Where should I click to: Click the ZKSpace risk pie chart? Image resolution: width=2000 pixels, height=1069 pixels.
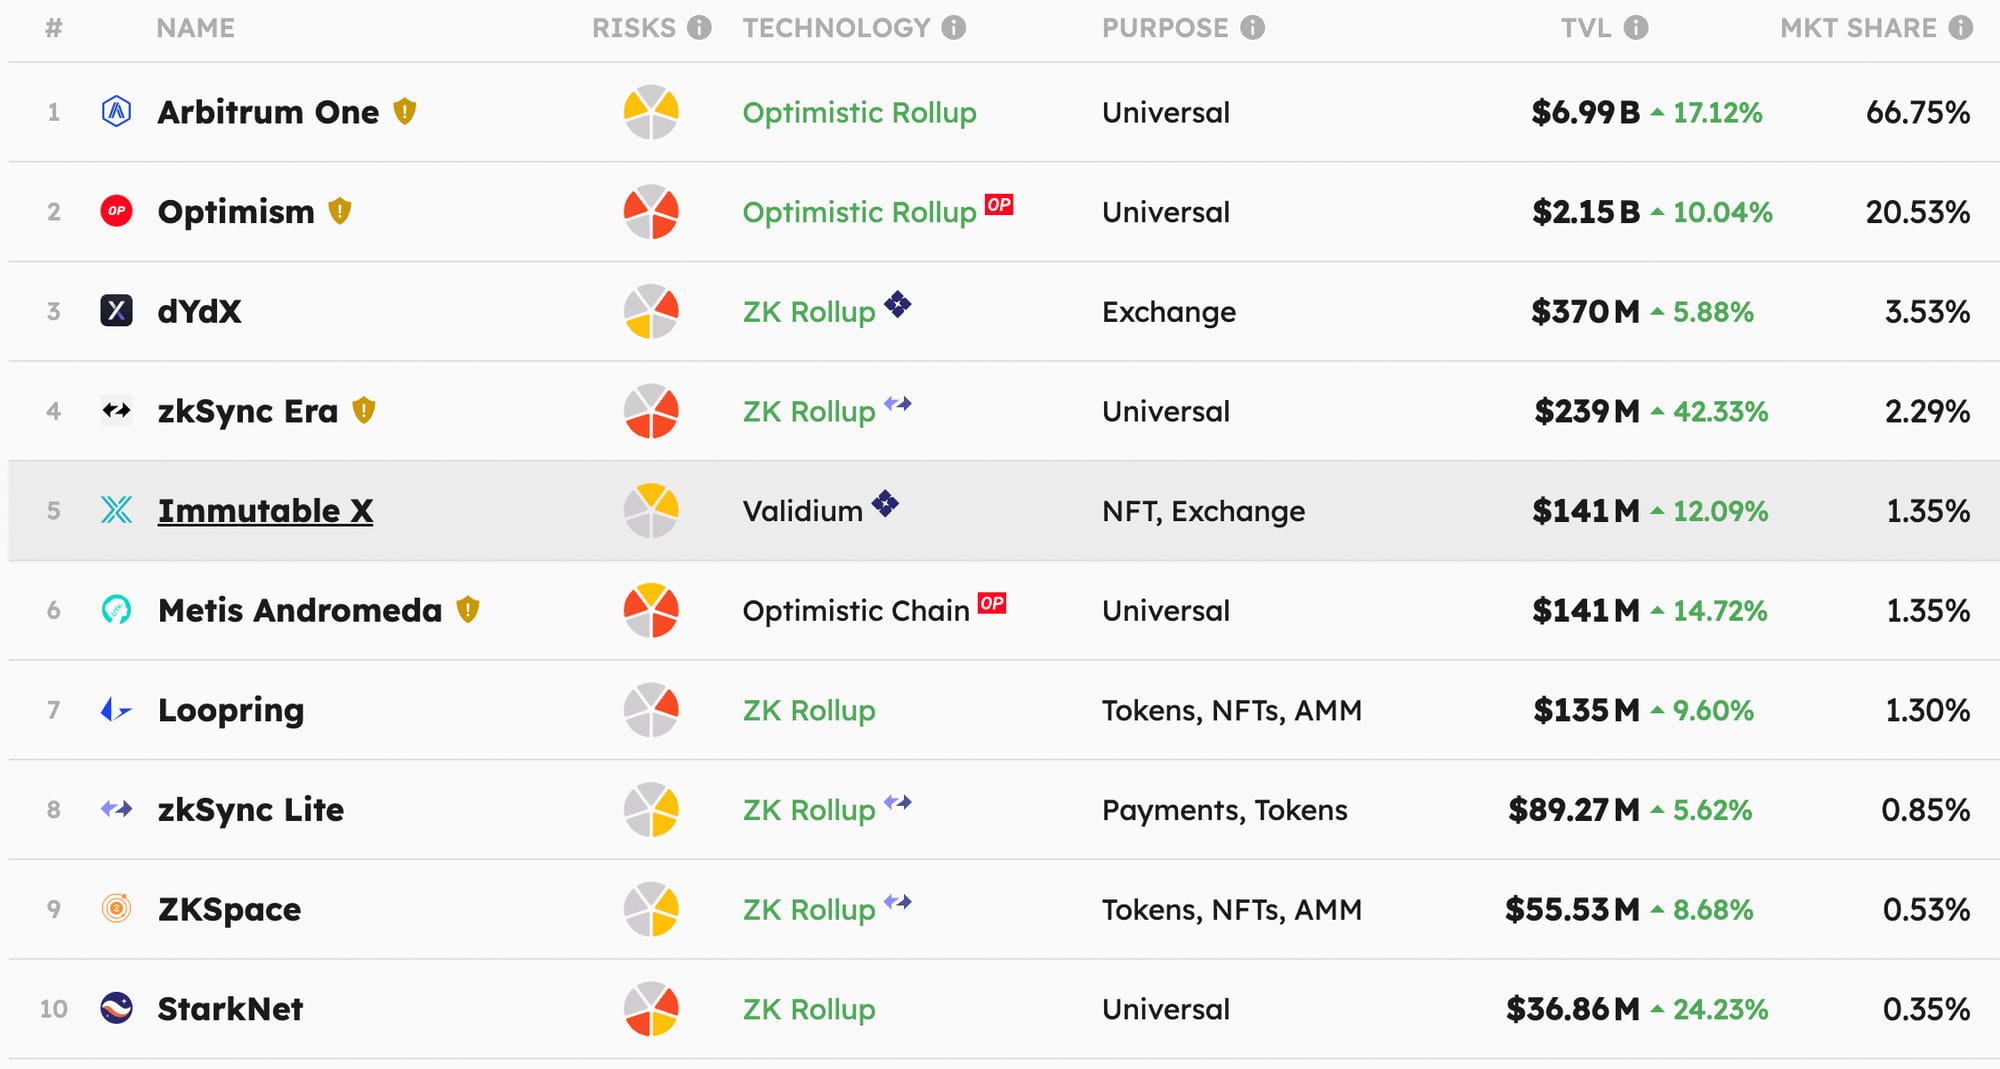pyautogui.click(x=651, y=909)
